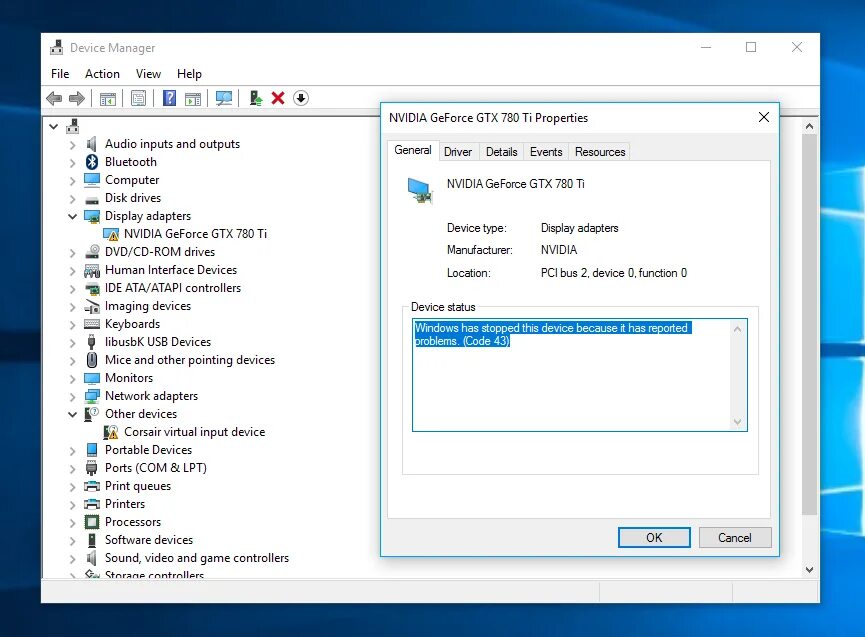
Task: Expand the Bluetooth tree node
Action: coord(72,163)
